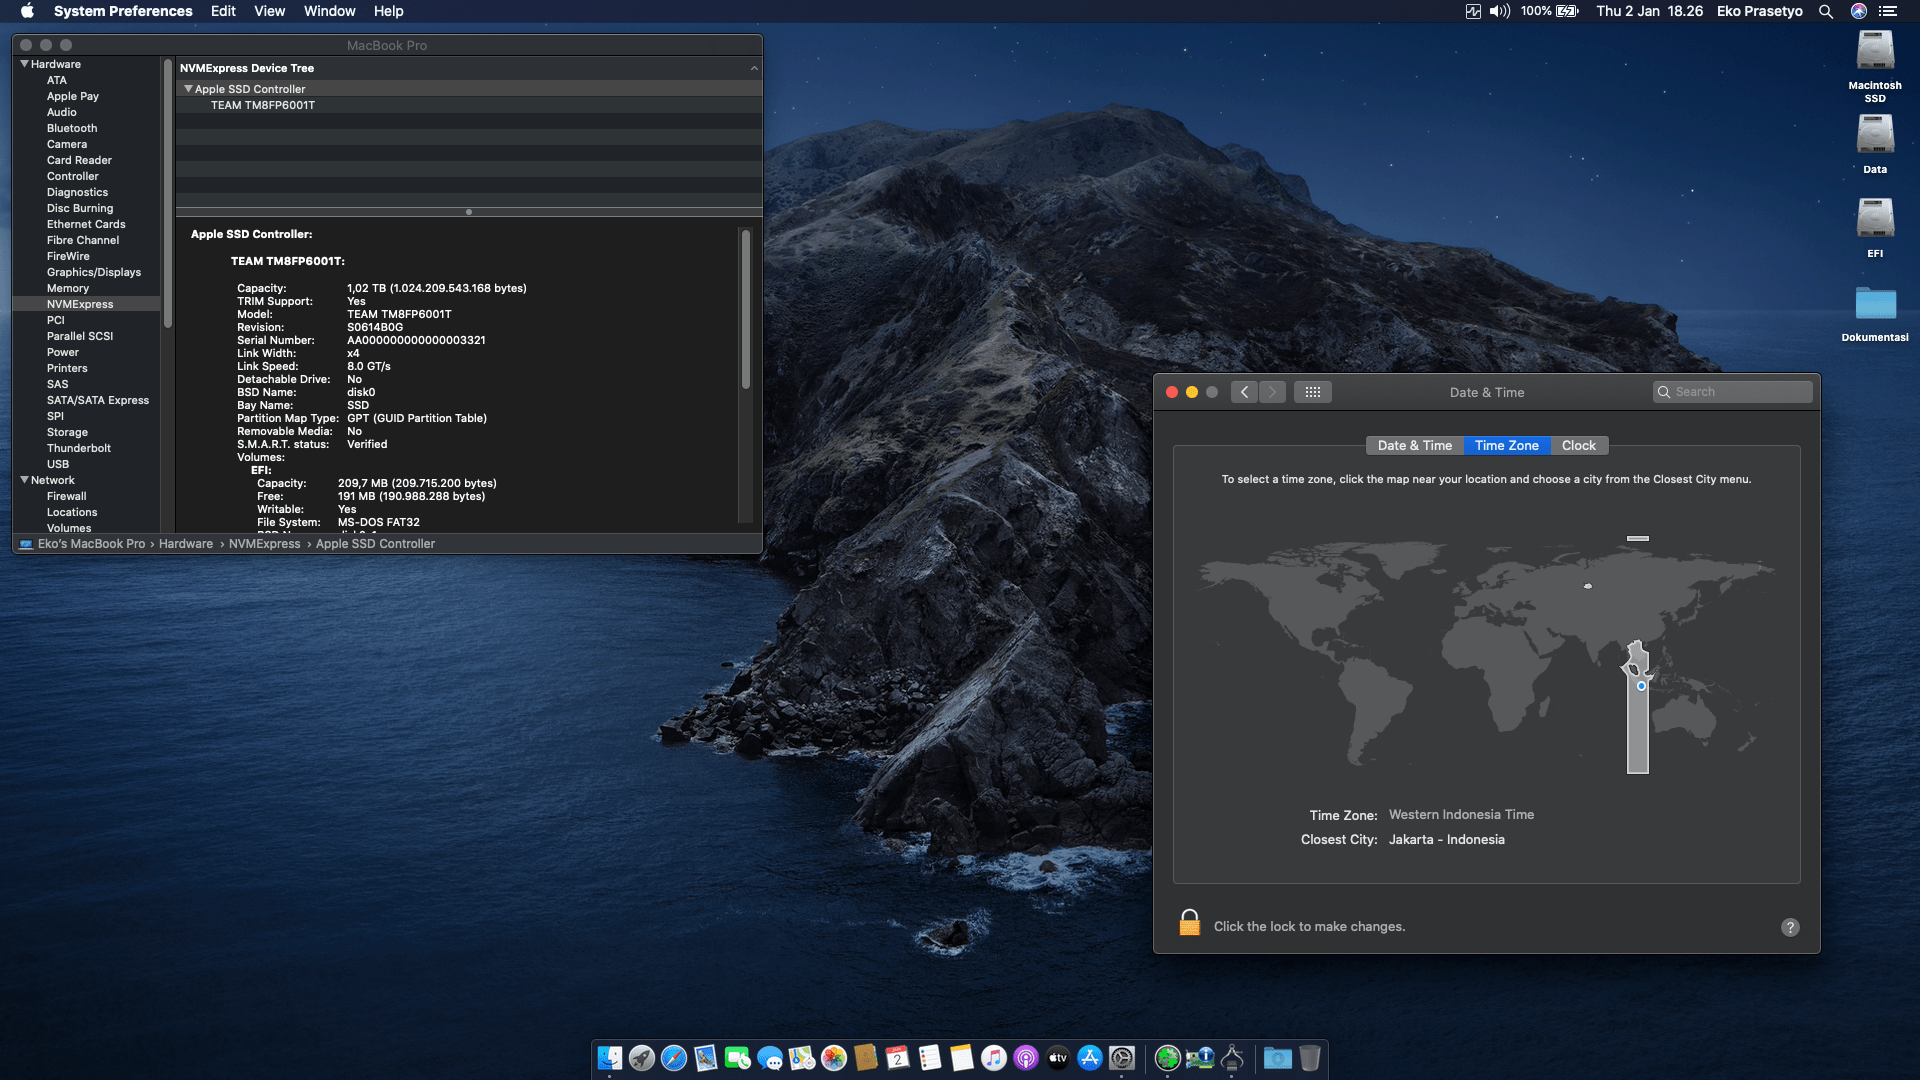
Task: Click System Information chip icon in dock
Action: 1232,1058
